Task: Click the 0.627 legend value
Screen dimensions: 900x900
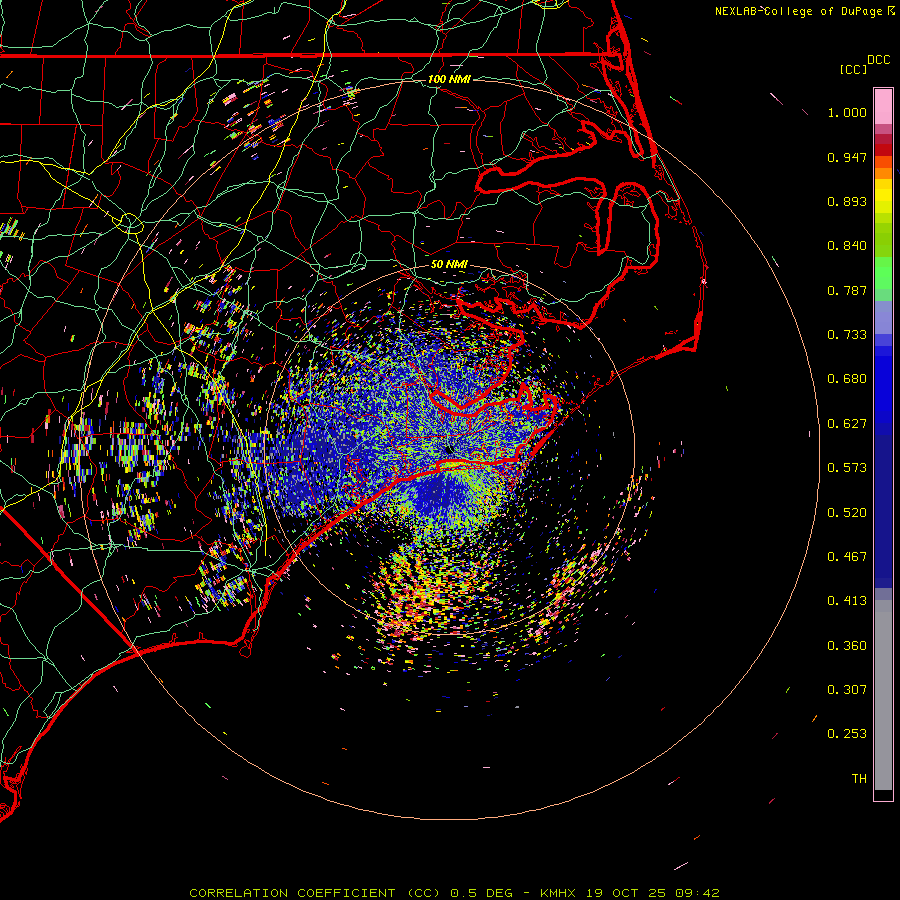Action: pos(847,424)
